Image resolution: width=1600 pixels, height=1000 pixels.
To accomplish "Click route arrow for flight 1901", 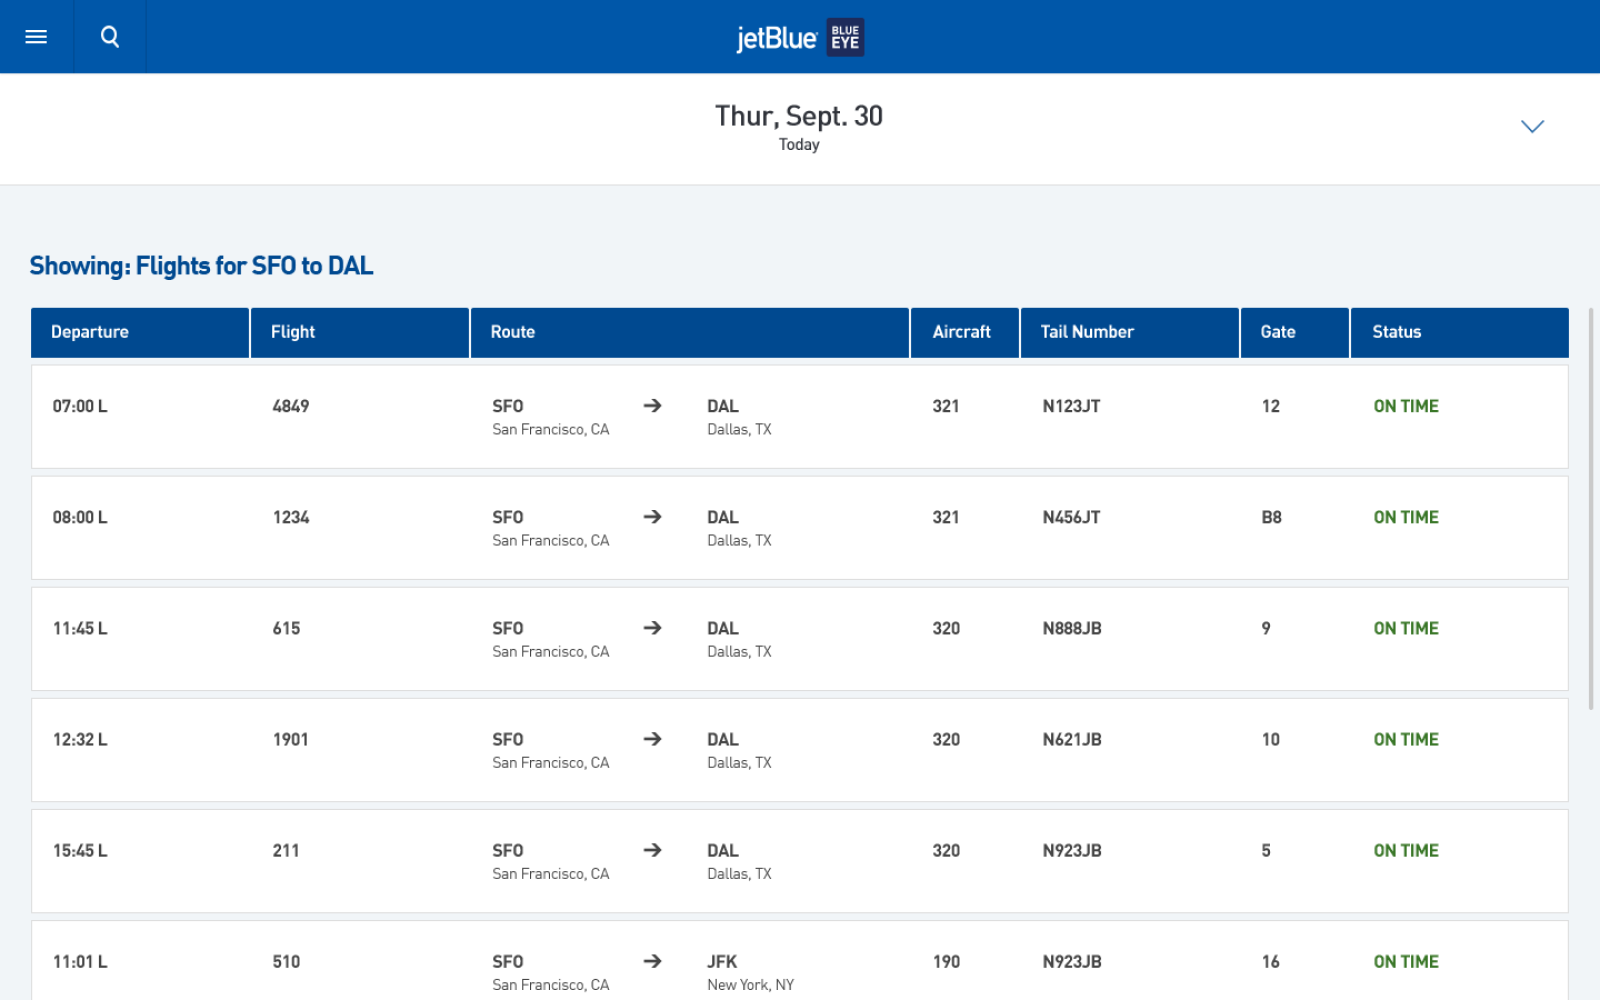I will (652, 739).
